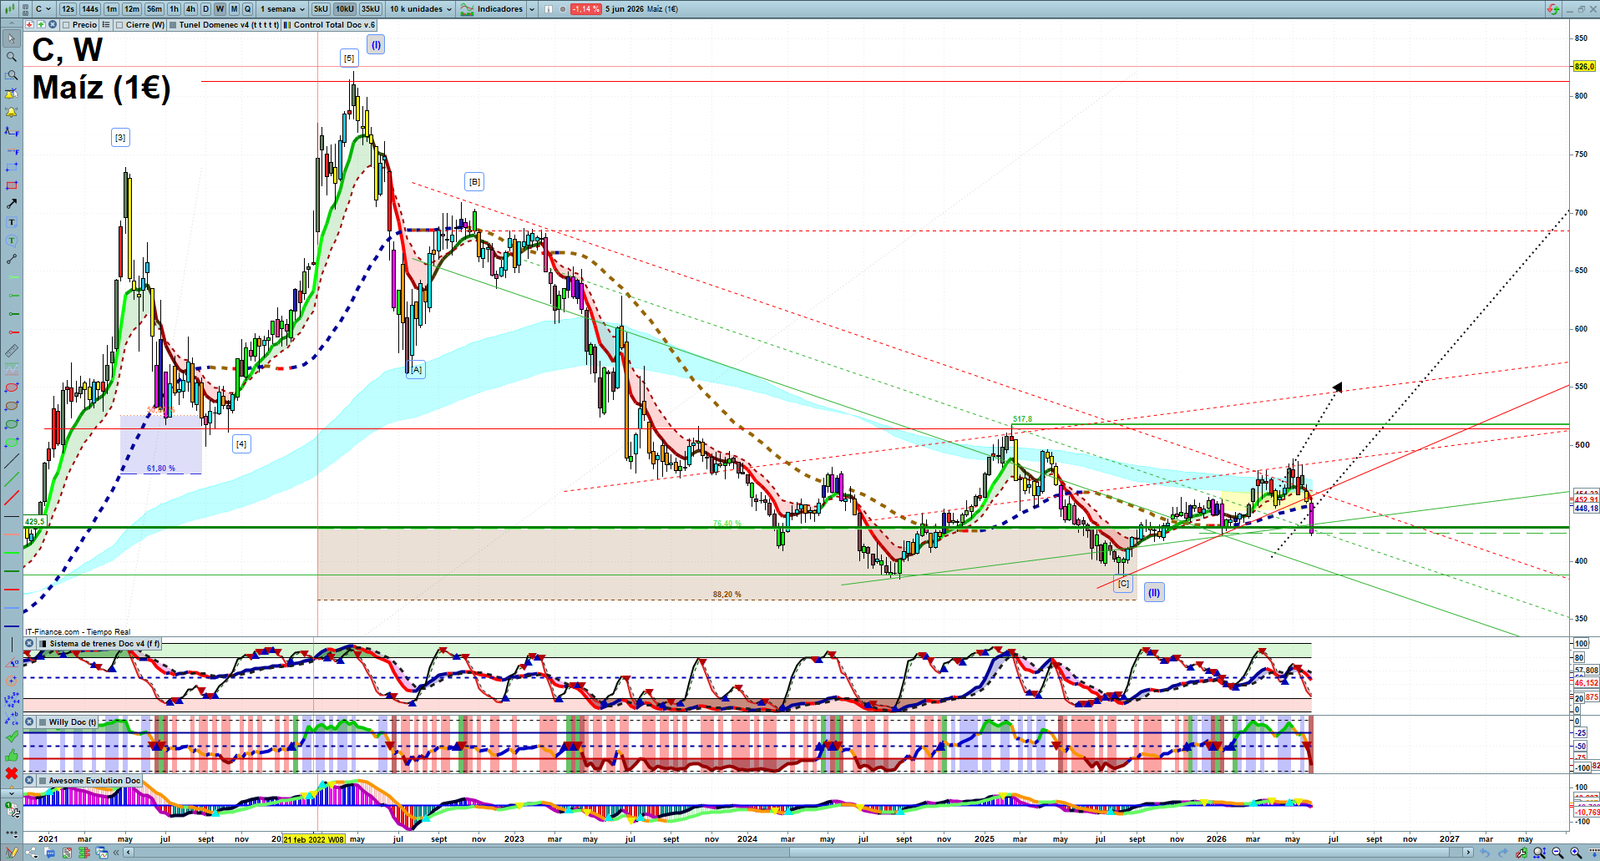The image size is (1600, 861).
Task: Click the bottom-left pencil drawing icon
Action: click(x=12, y=853)
